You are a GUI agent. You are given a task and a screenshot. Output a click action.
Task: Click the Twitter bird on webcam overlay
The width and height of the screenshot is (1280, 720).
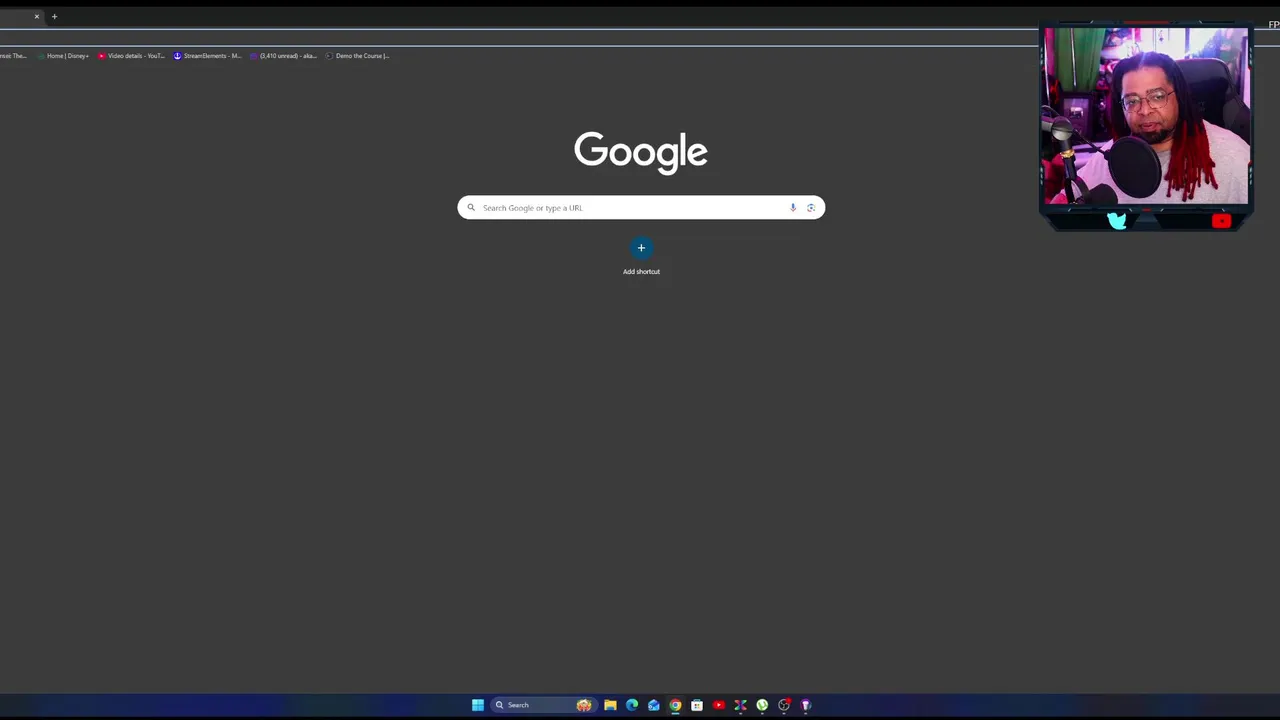[1117, 221]
